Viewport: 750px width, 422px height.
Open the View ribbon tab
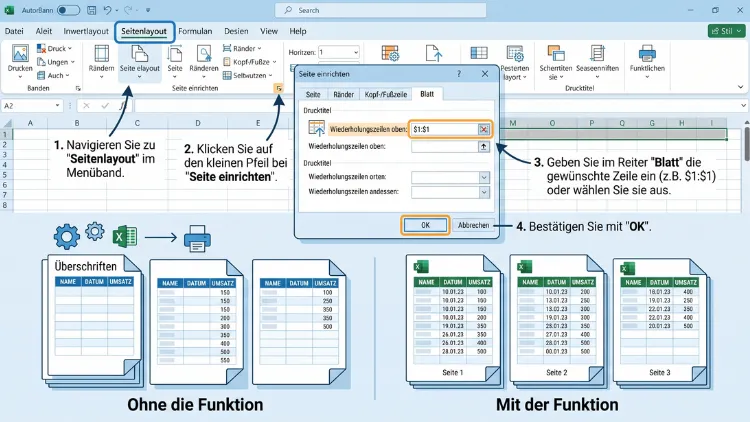(x=269, y=31)
